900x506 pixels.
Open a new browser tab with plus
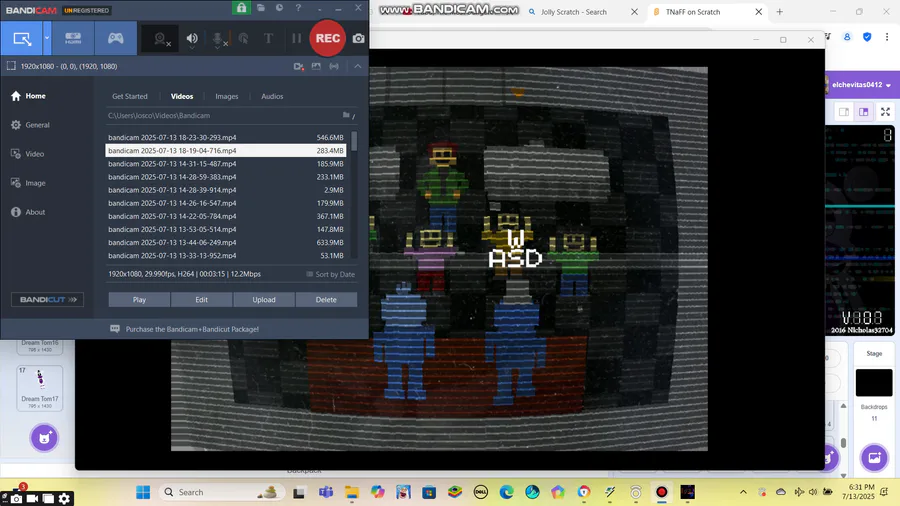[779, 11]
